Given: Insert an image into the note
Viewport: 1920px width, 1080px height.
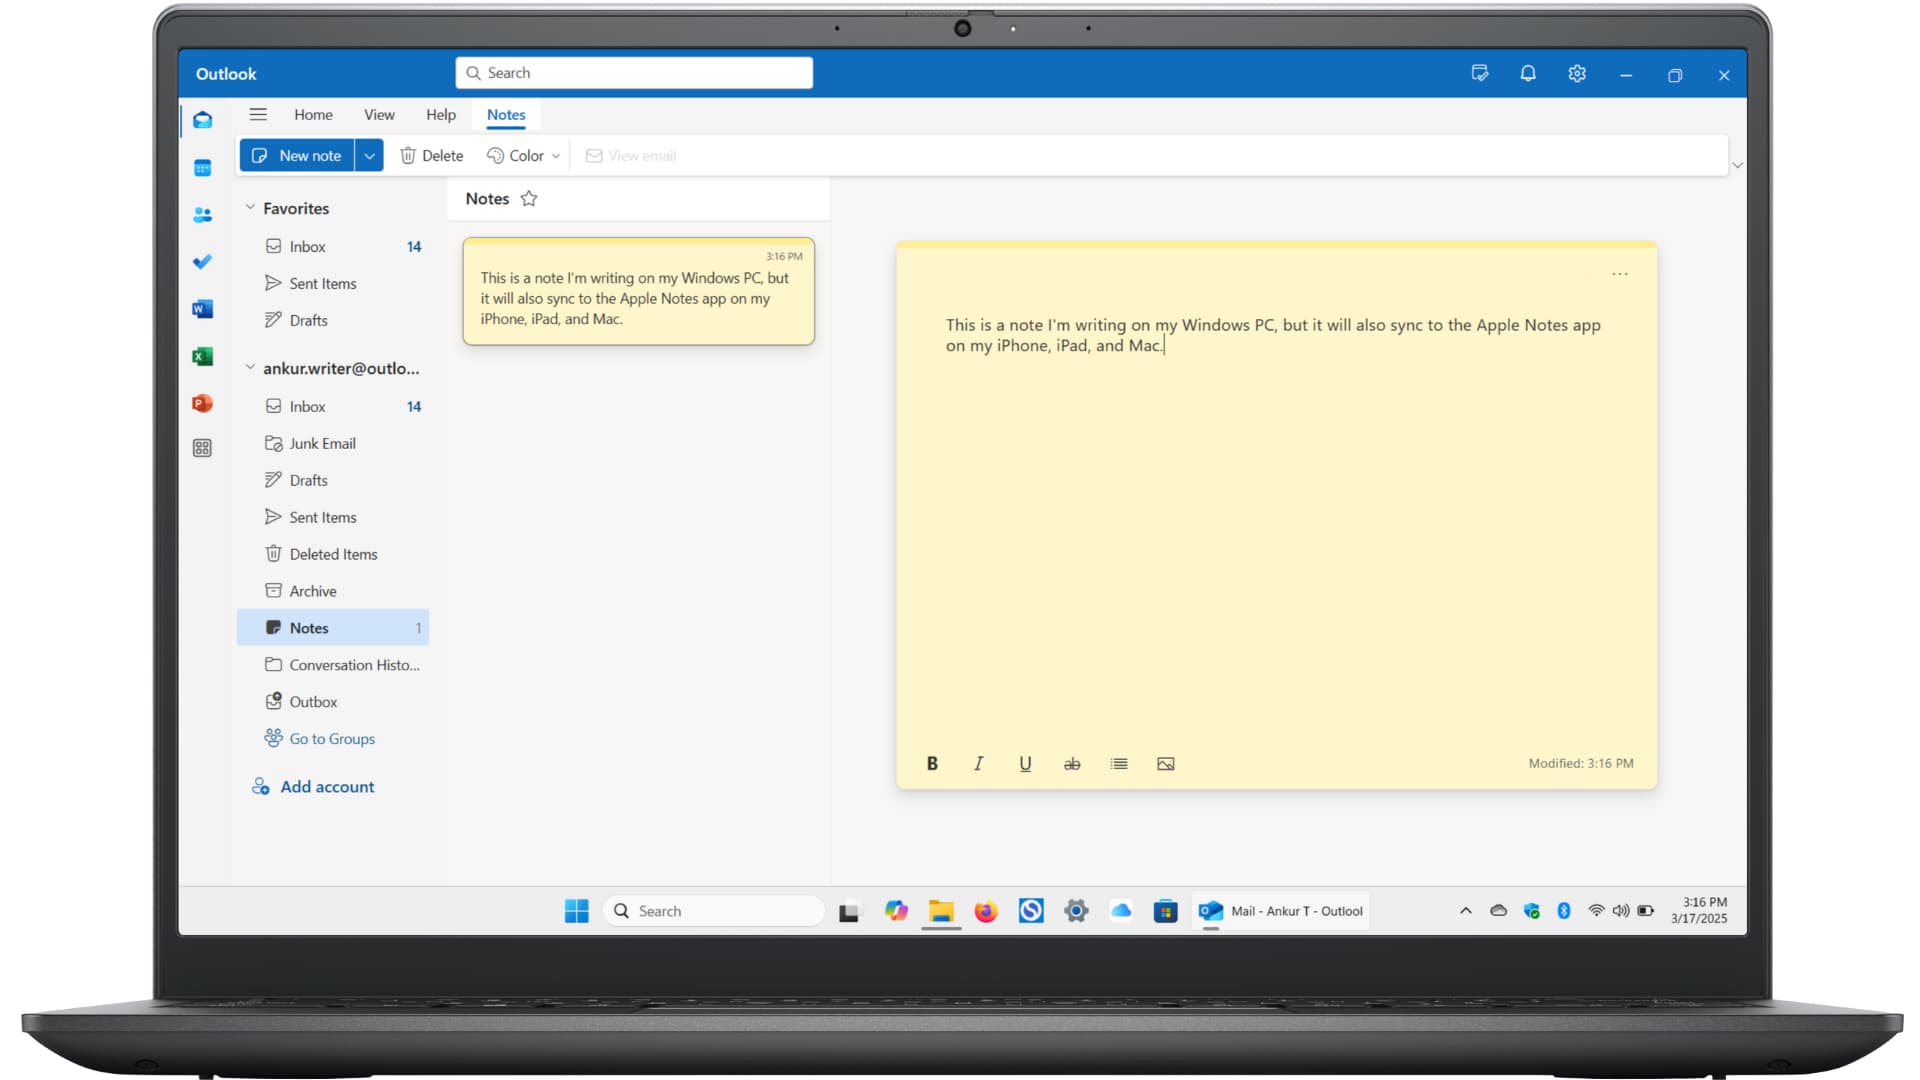Looking at the screenshot, I should pyautogui.click(x=1166, y=763).
